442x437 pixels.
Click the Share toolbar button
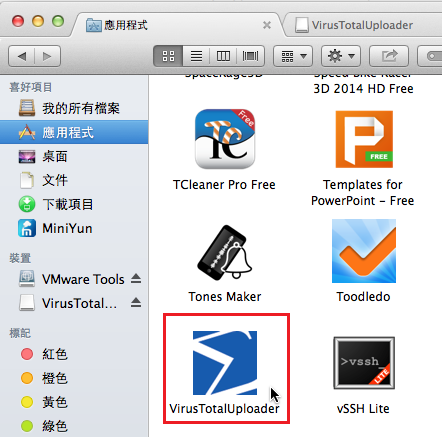click(389, 56)
